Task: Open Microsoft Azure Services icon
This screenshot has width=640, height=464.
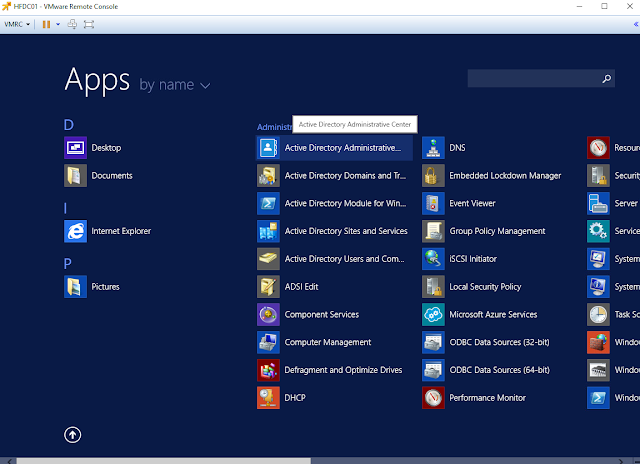Action: (433, 314)
